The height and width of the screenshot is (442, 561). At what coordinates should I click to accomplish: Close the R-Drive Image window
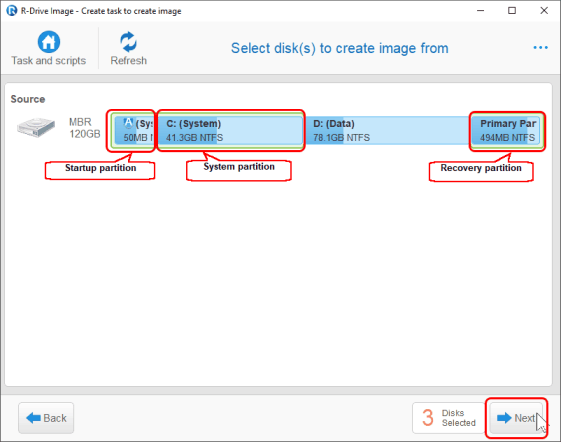[x=544, y=11]
